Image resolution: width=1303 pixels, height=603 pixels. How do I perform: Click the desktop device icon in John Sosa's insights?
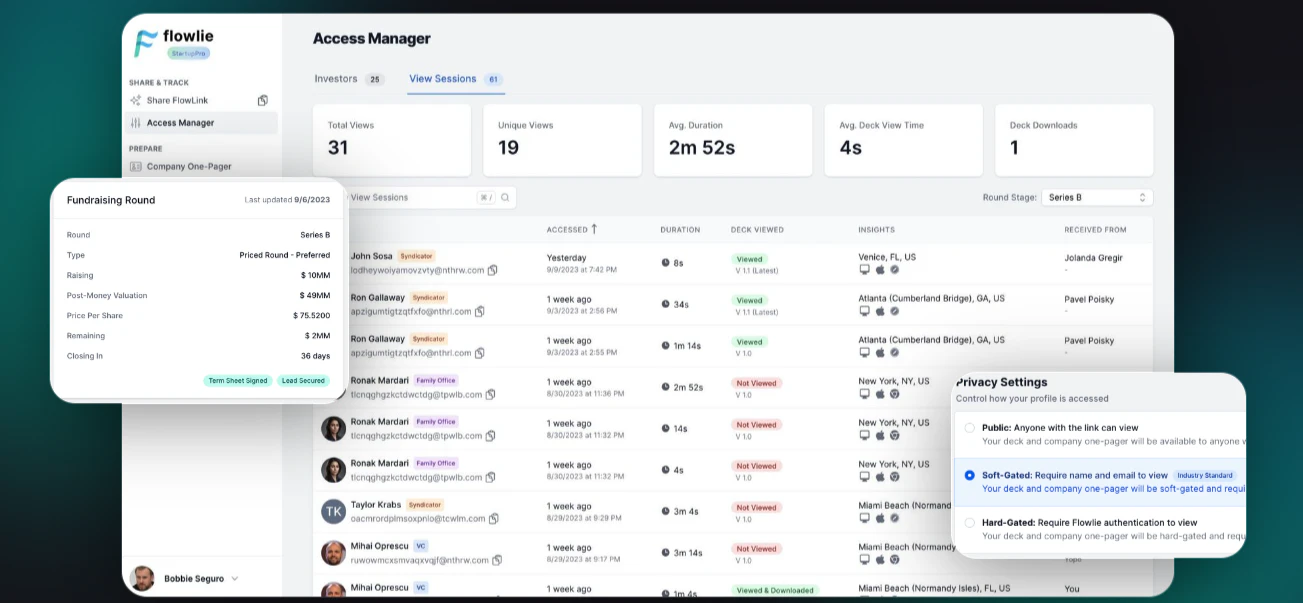click(x=864, y=270)
